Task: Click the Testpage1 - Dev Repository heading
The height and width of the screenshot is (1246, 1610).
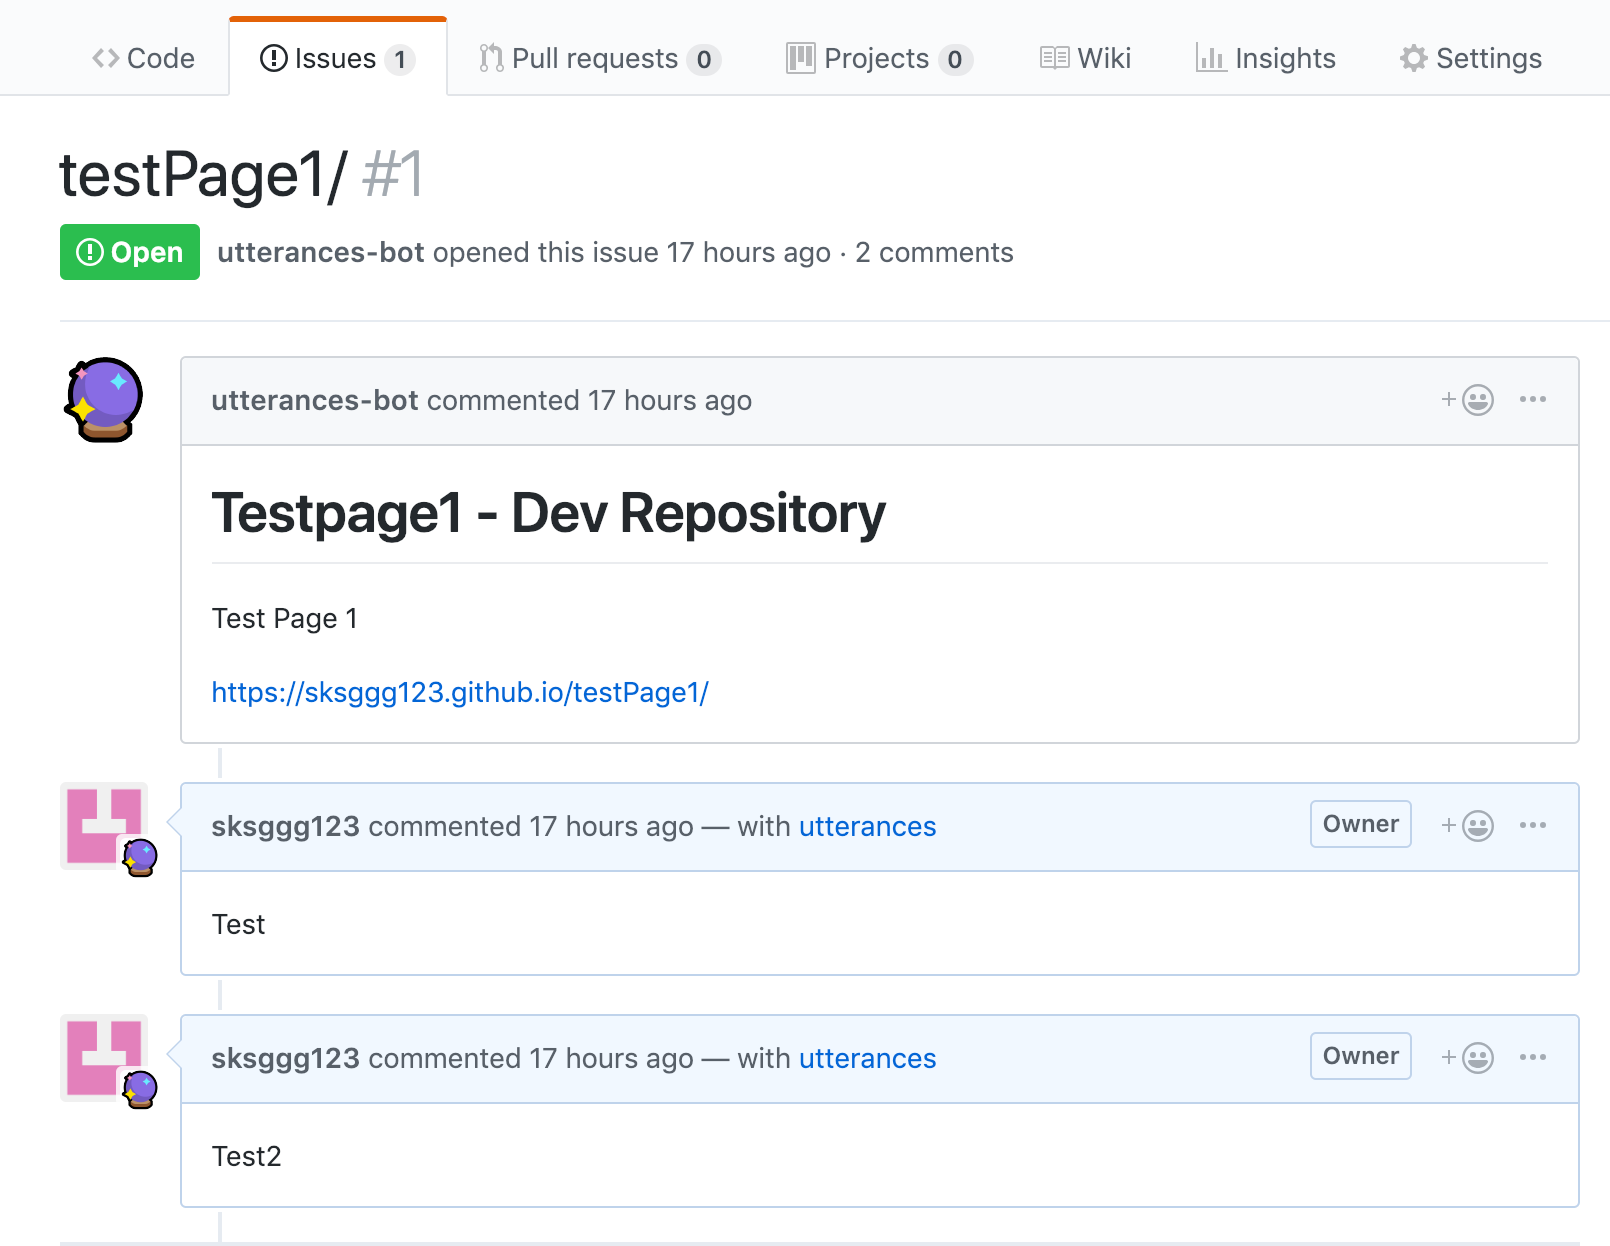Action: [548, 513]
